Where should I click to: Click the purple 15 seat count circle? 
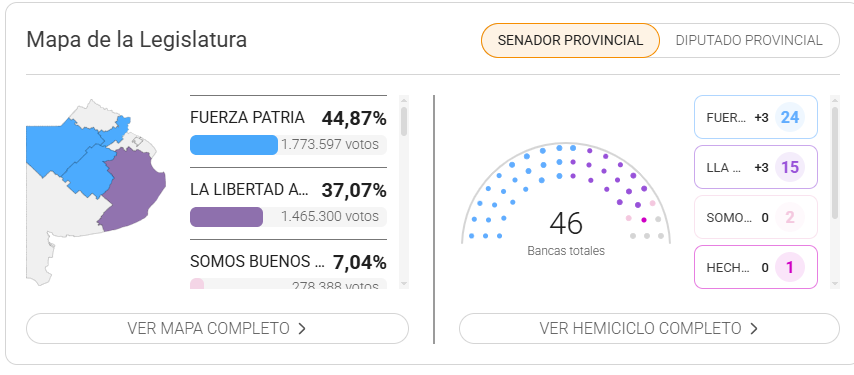(790, 167)
